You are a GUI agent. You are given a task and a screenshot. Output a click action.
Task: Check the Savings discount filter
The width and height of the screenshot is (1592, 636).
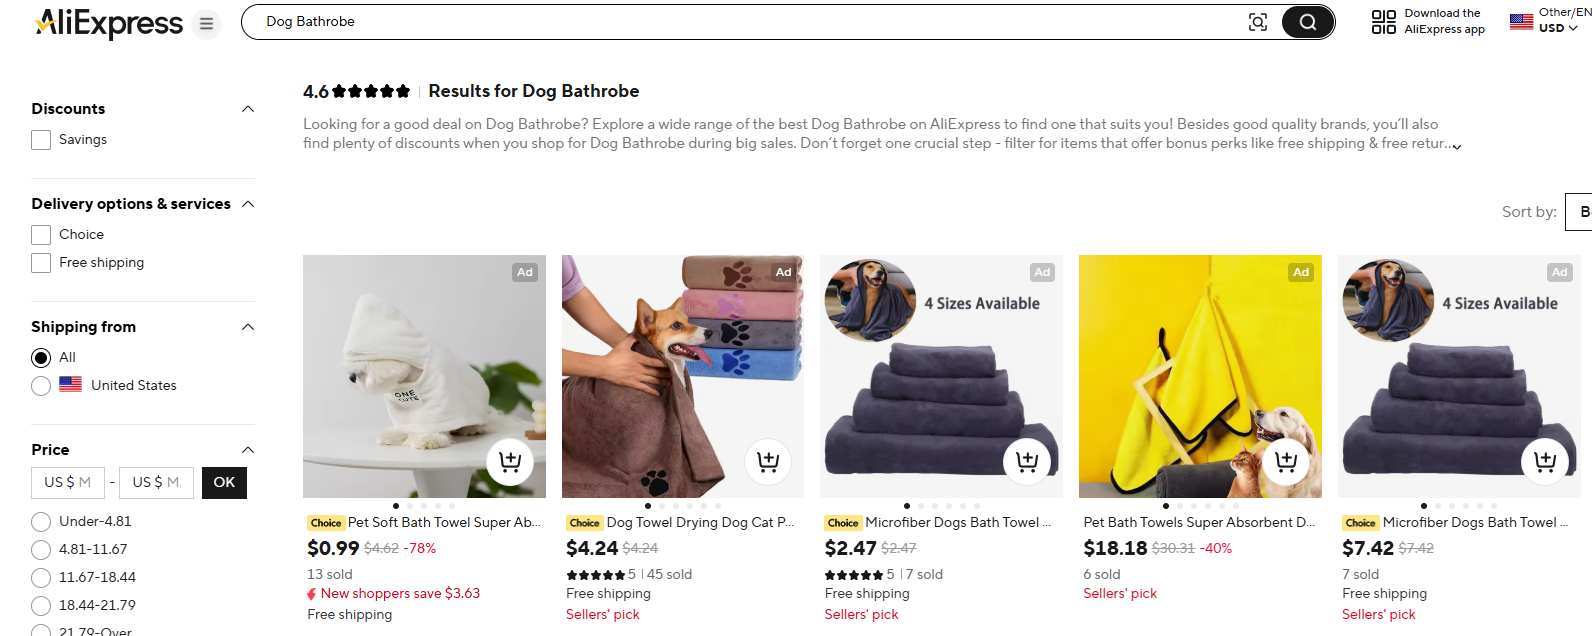tap(40, 140)
